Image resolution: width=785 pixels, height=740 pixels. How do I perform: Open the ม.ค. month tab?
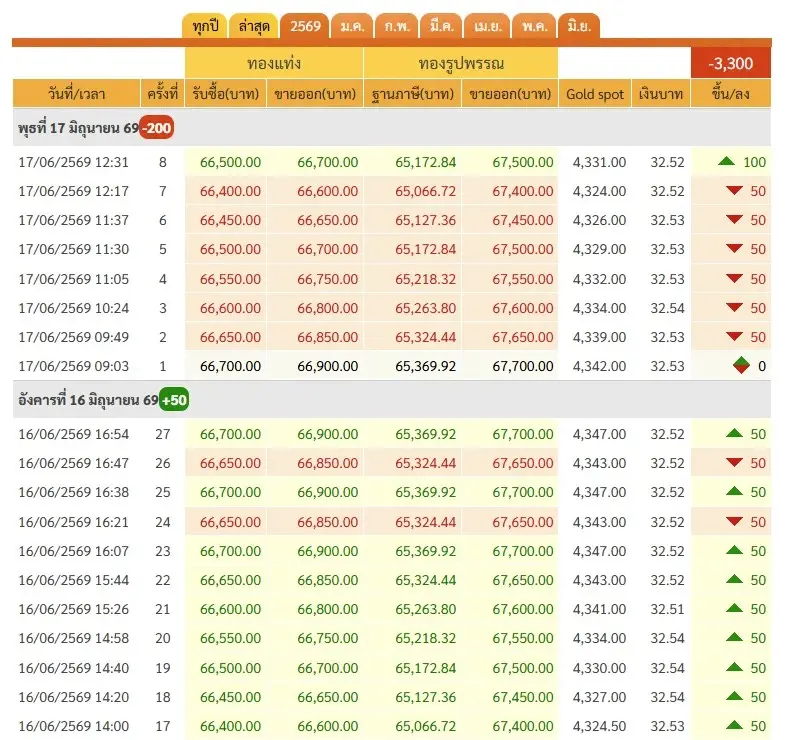coord(352,26)
